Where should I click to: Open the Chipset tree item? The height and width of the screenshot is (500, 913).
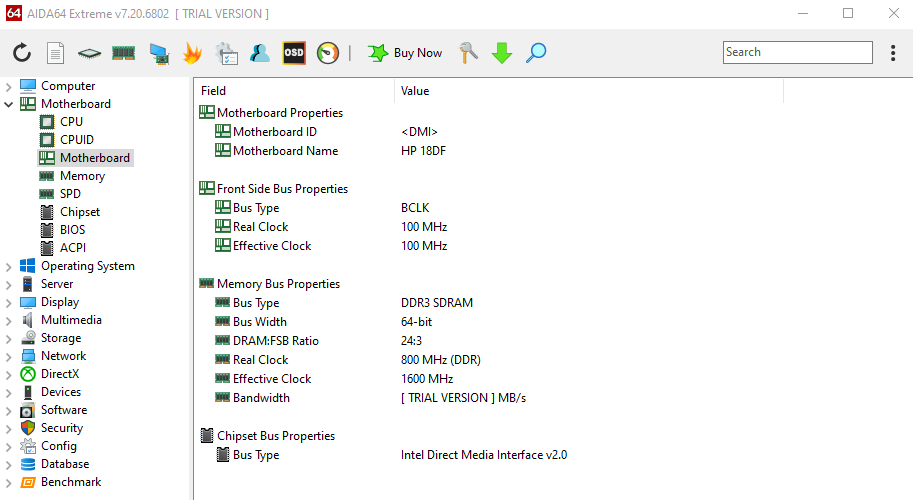pyautogui.click(x=80, y=212)
